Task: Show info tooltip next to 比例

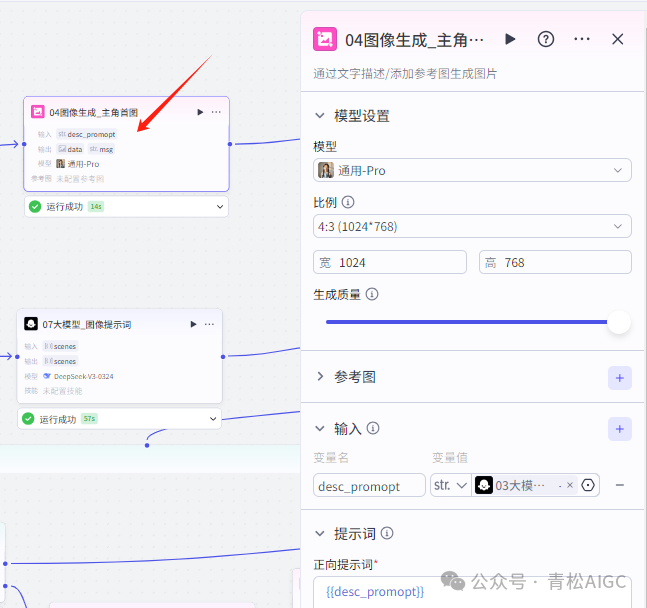Action: click(348, 202)
